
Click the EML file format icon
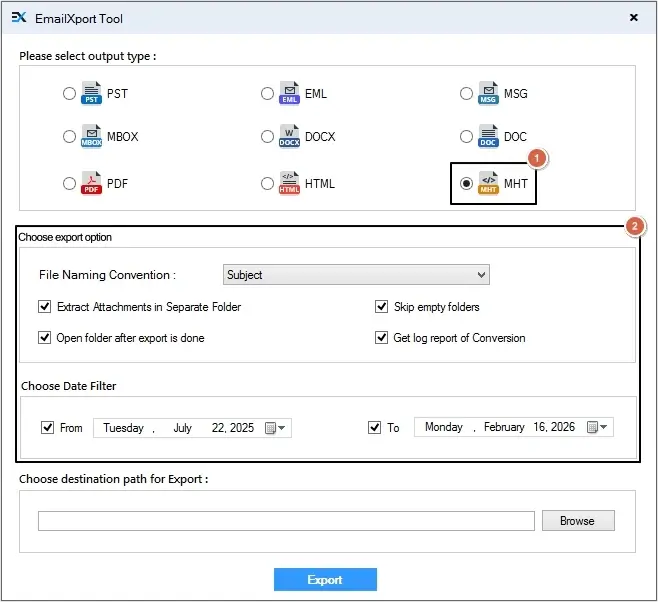tap(289, 93)
